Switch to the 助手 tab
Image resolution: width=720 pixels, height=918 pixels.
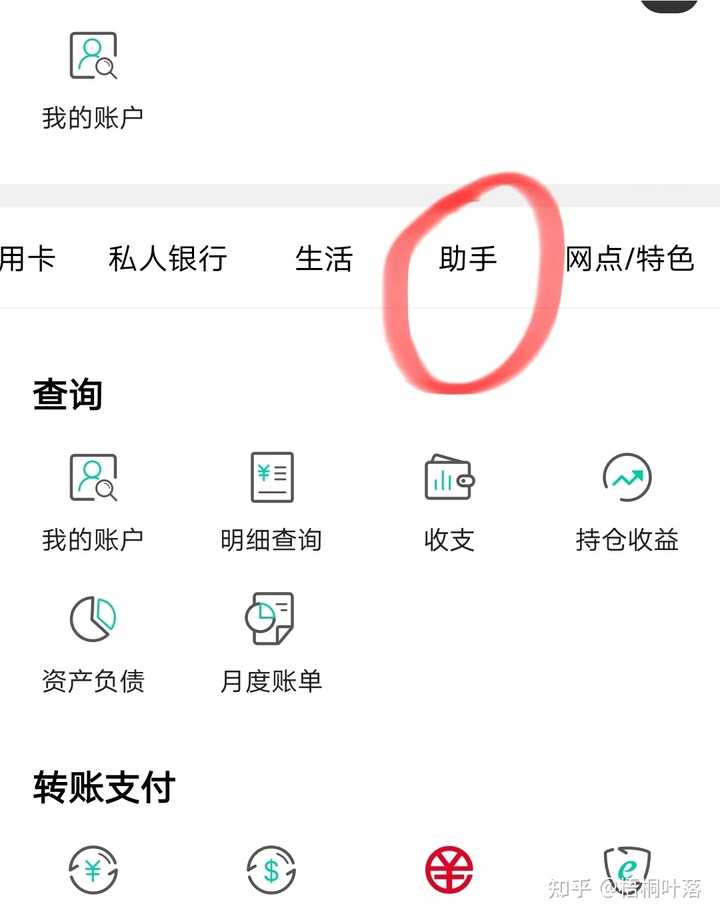[468, 258]
